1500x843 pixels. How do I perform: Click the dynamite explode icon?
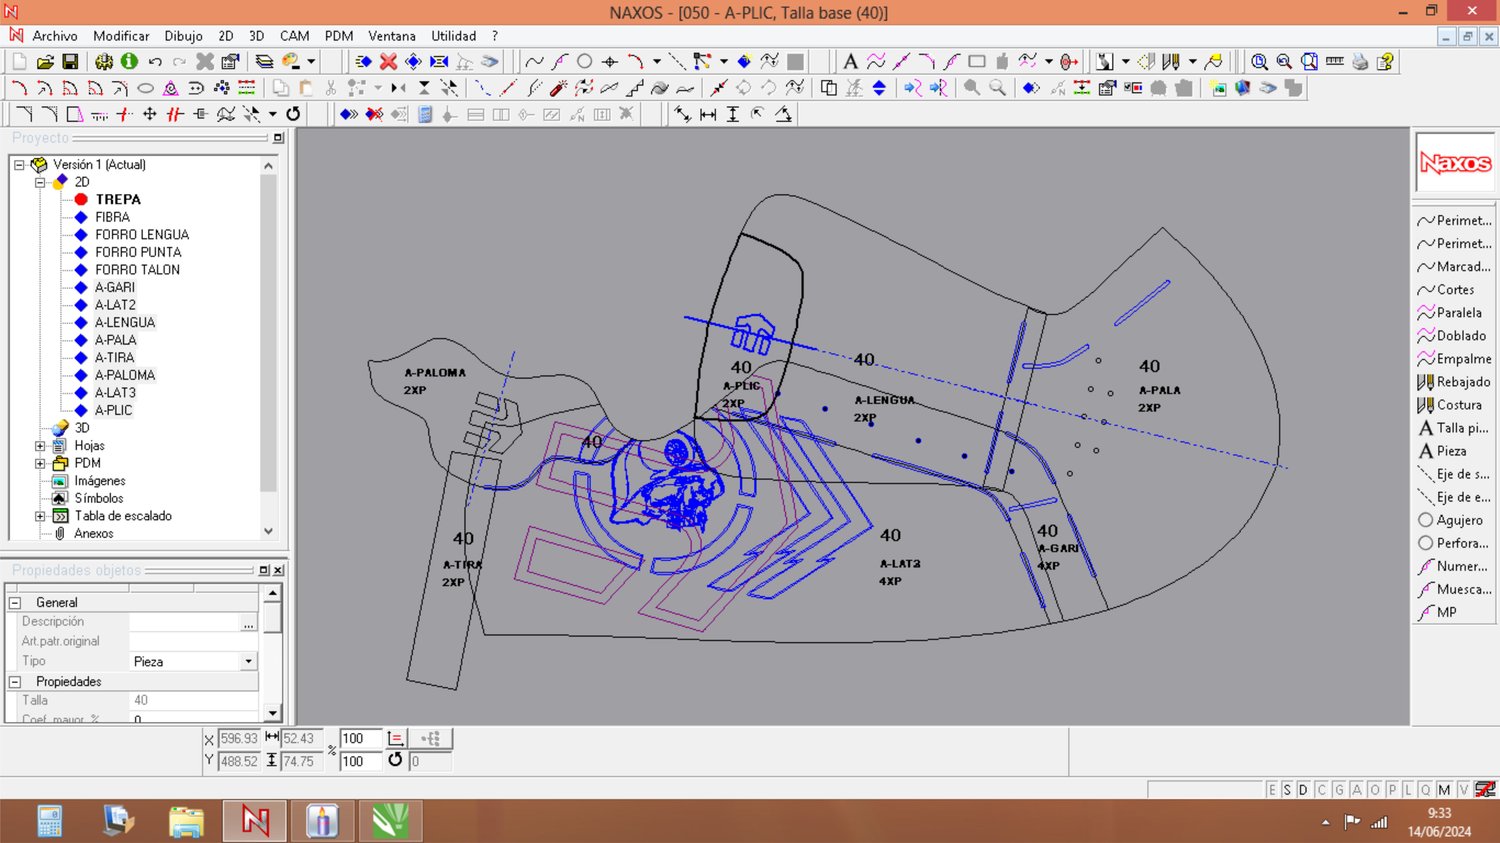pyautogui.click(x=558, y=88)
